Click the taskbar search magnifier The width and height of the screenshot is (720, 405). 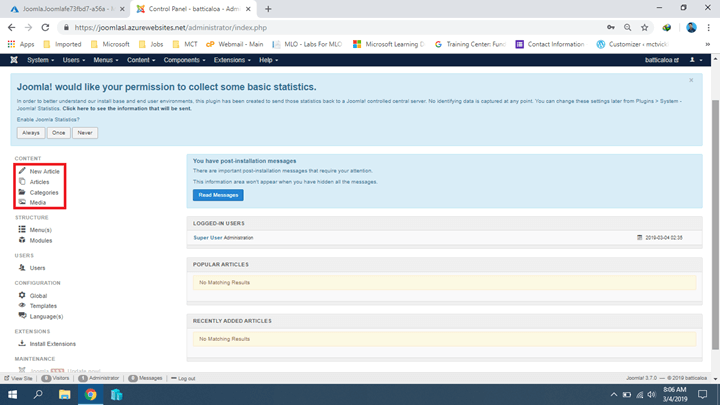pos(38,394)
